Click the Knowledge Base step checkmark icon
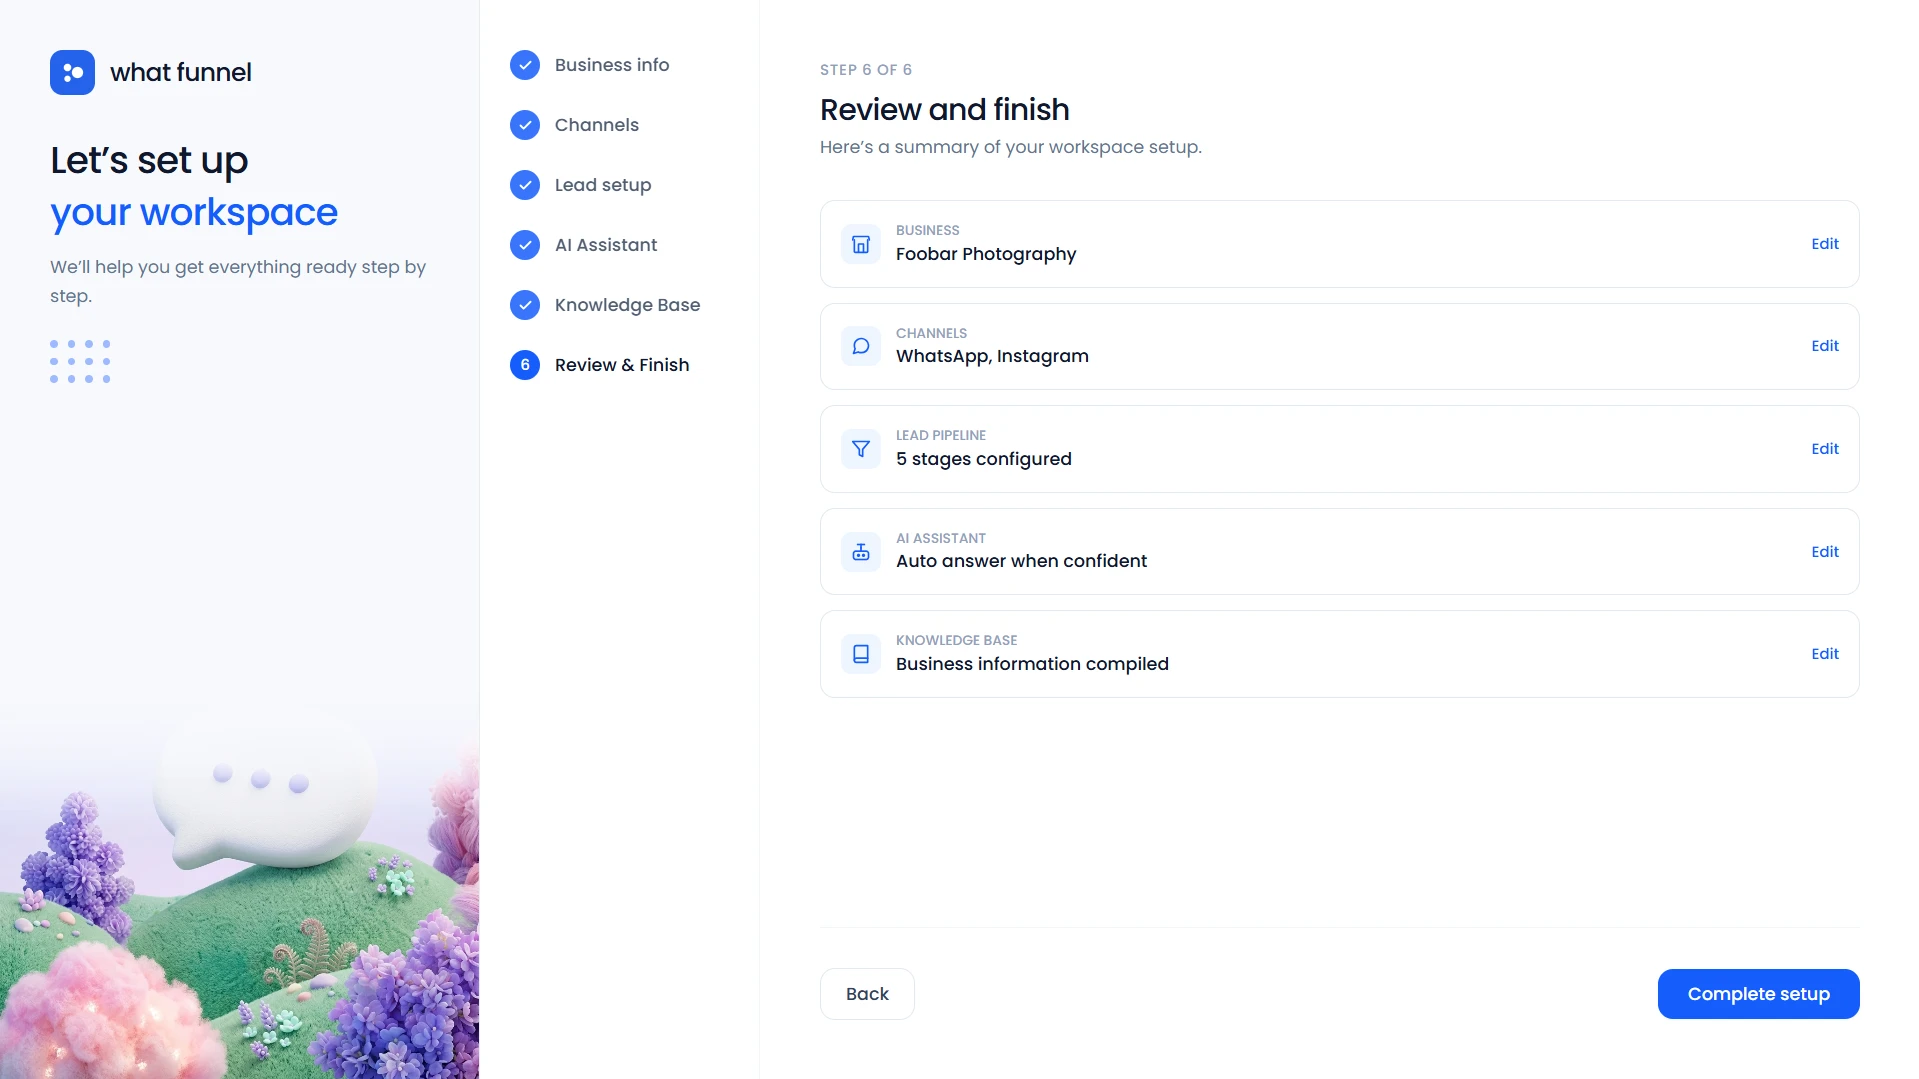Screen dimensions: 1919x1079 525,305
